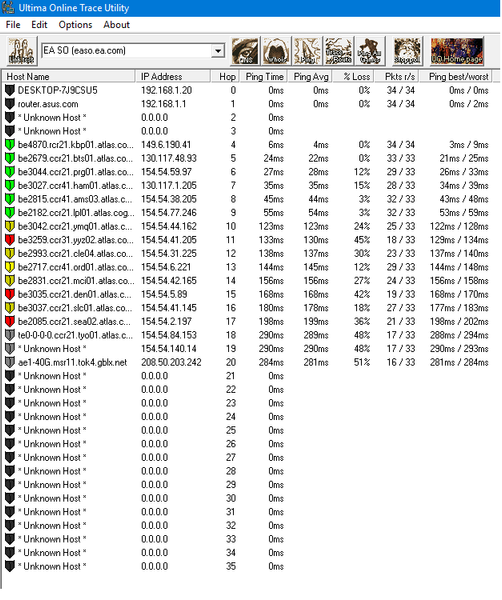
Task: Select the red-shield be3259.ccr31.yyz02 hop row
Action: click(x=249, y=240)
